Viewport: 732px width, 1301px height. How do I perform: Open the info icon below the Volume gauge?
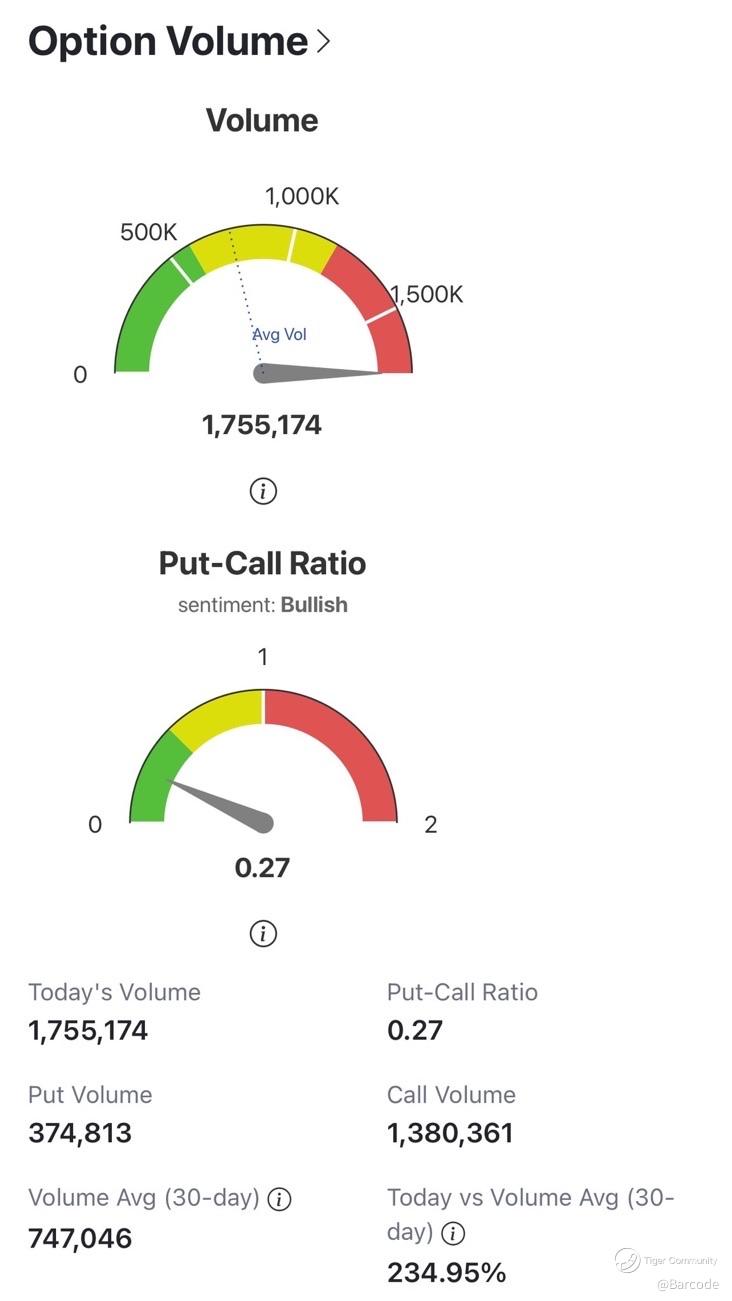coord(263,491)
